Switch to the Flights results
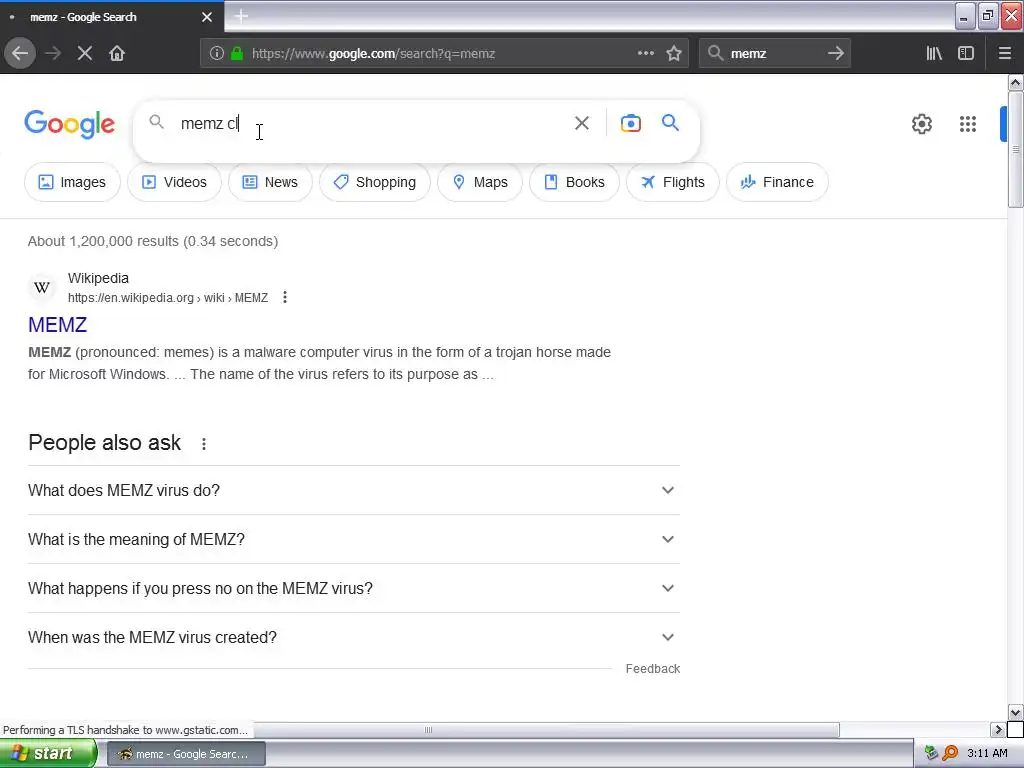This screenshot has width=1024, height=768. [673, 182]
